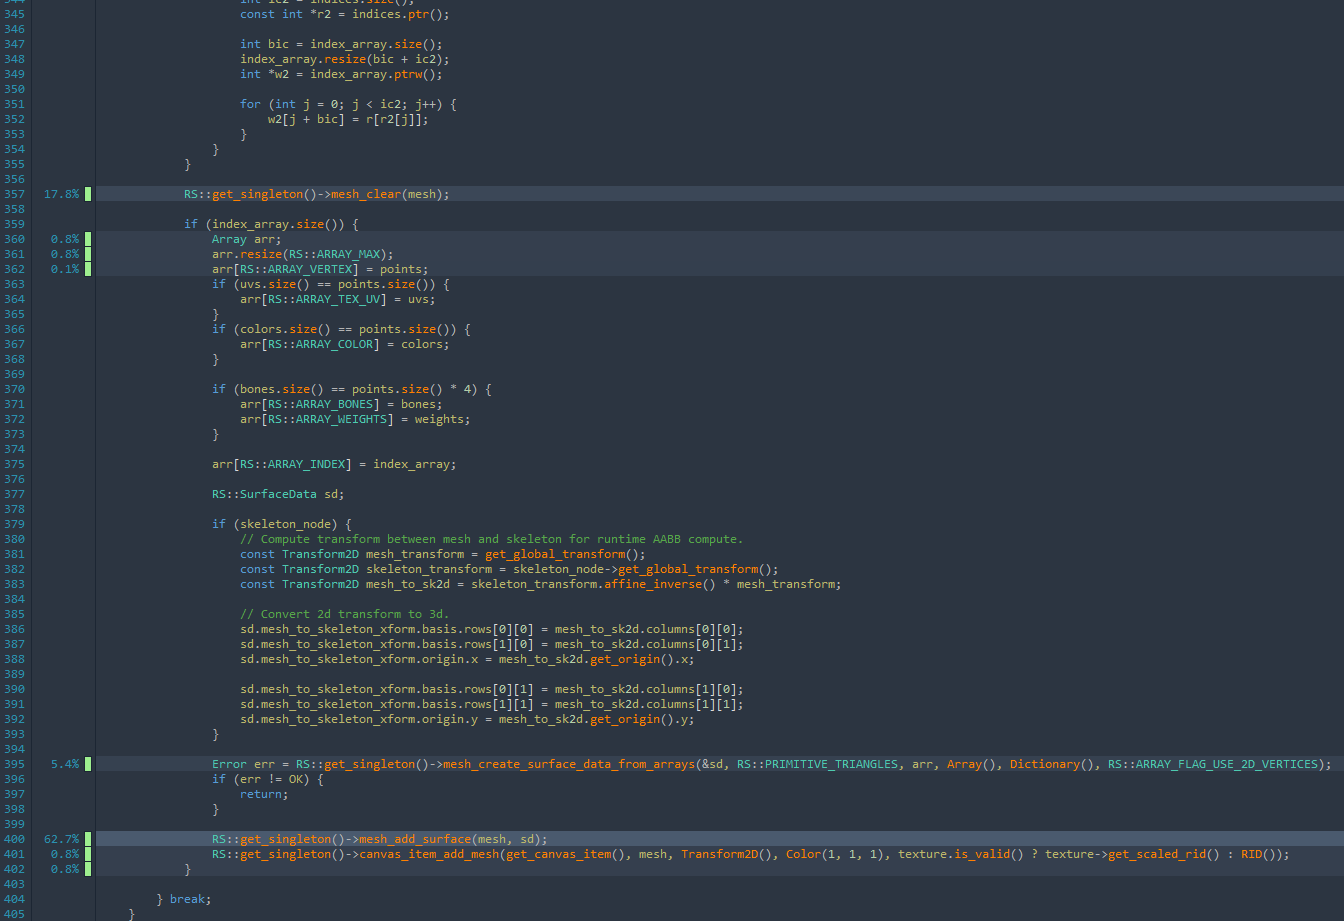The width and height of the screenshot is (1344, 921).
Task: Click the mesh_add_surface function call
Action: point(415,839)
